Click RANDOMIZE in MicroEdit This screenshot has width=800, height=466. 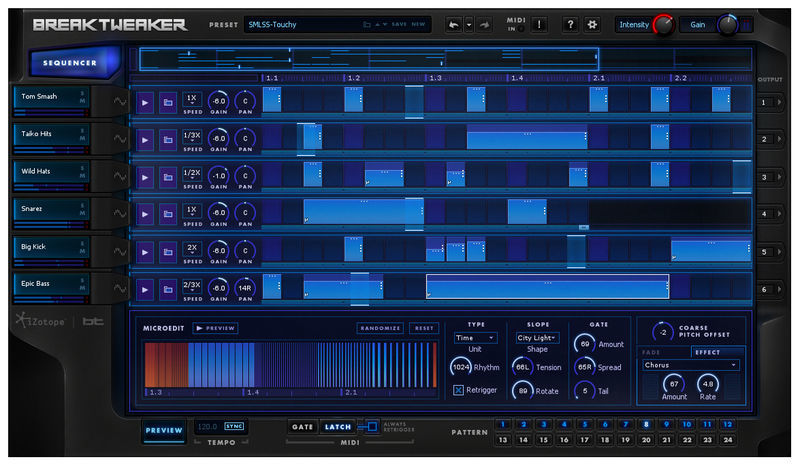(x=380, y=328)
